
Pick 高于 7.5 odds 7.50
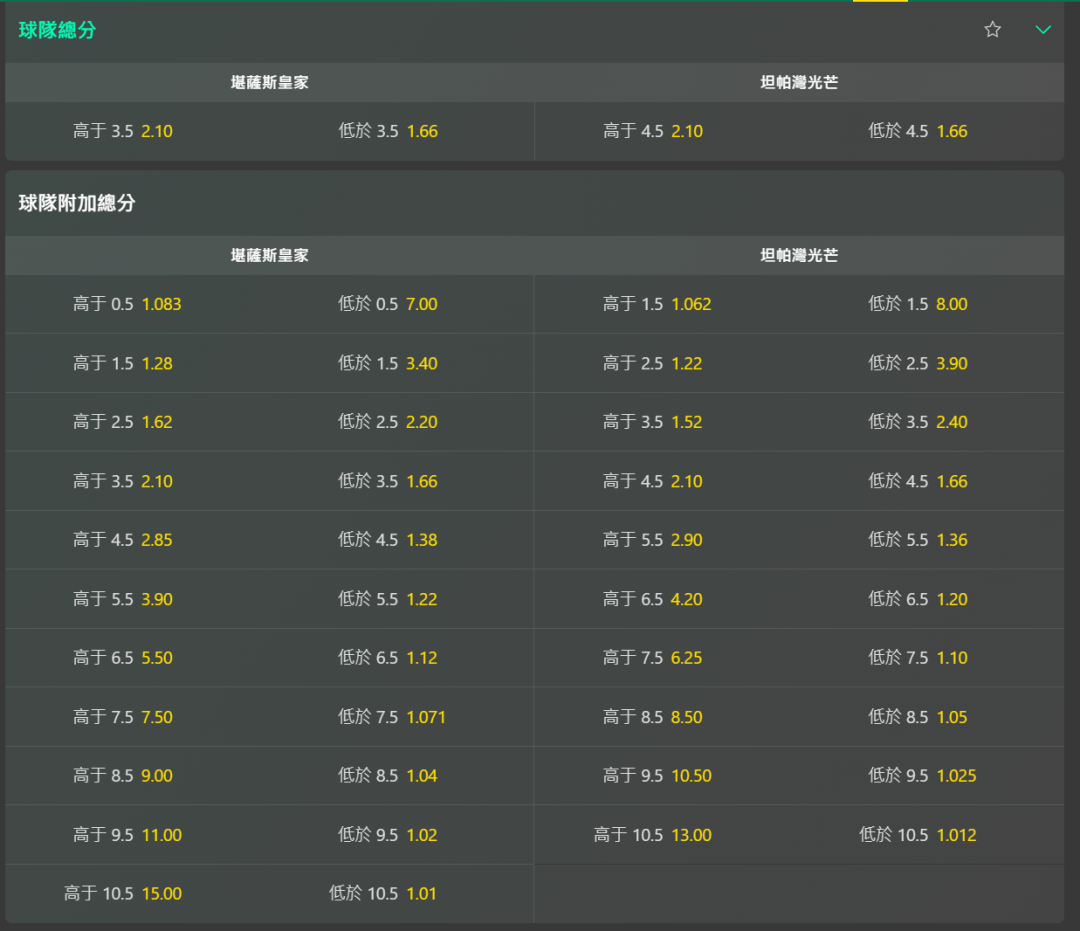pos(123,716)
